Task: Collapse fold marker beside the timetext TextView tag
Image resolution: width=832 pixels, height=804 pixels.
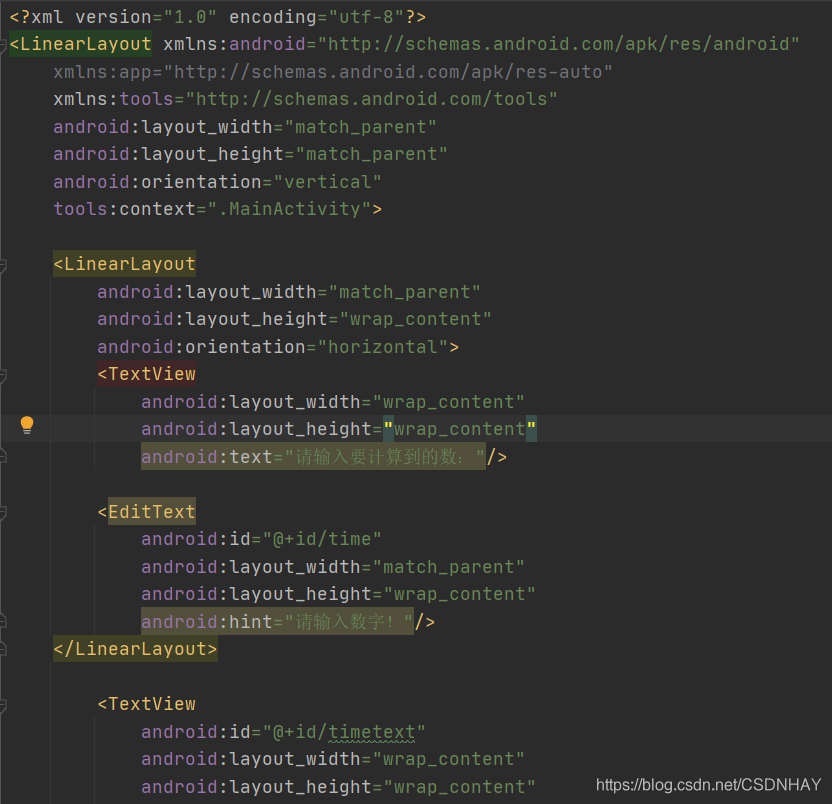Action: [2, 705]
